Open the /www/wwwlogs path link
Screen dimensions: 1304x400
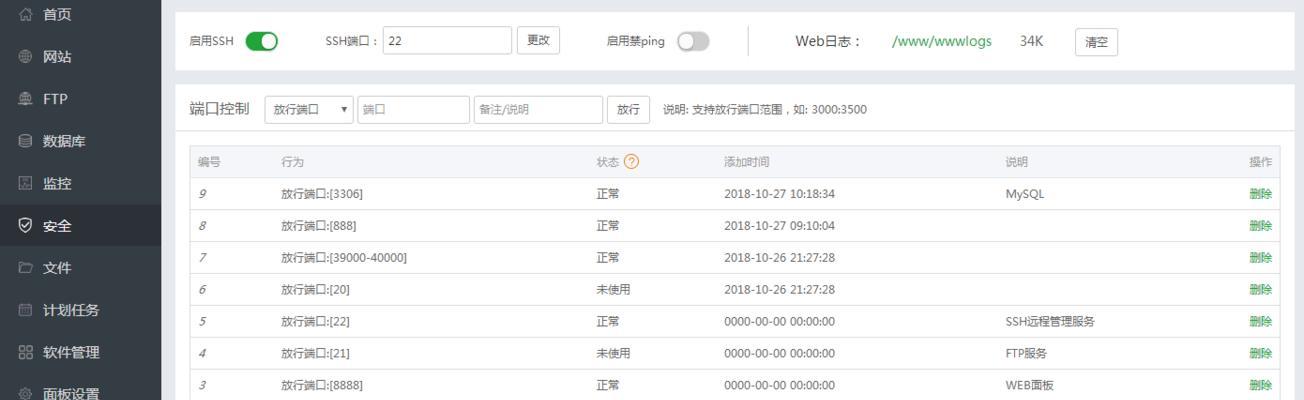pyautogui.click(x=942, y=41)
